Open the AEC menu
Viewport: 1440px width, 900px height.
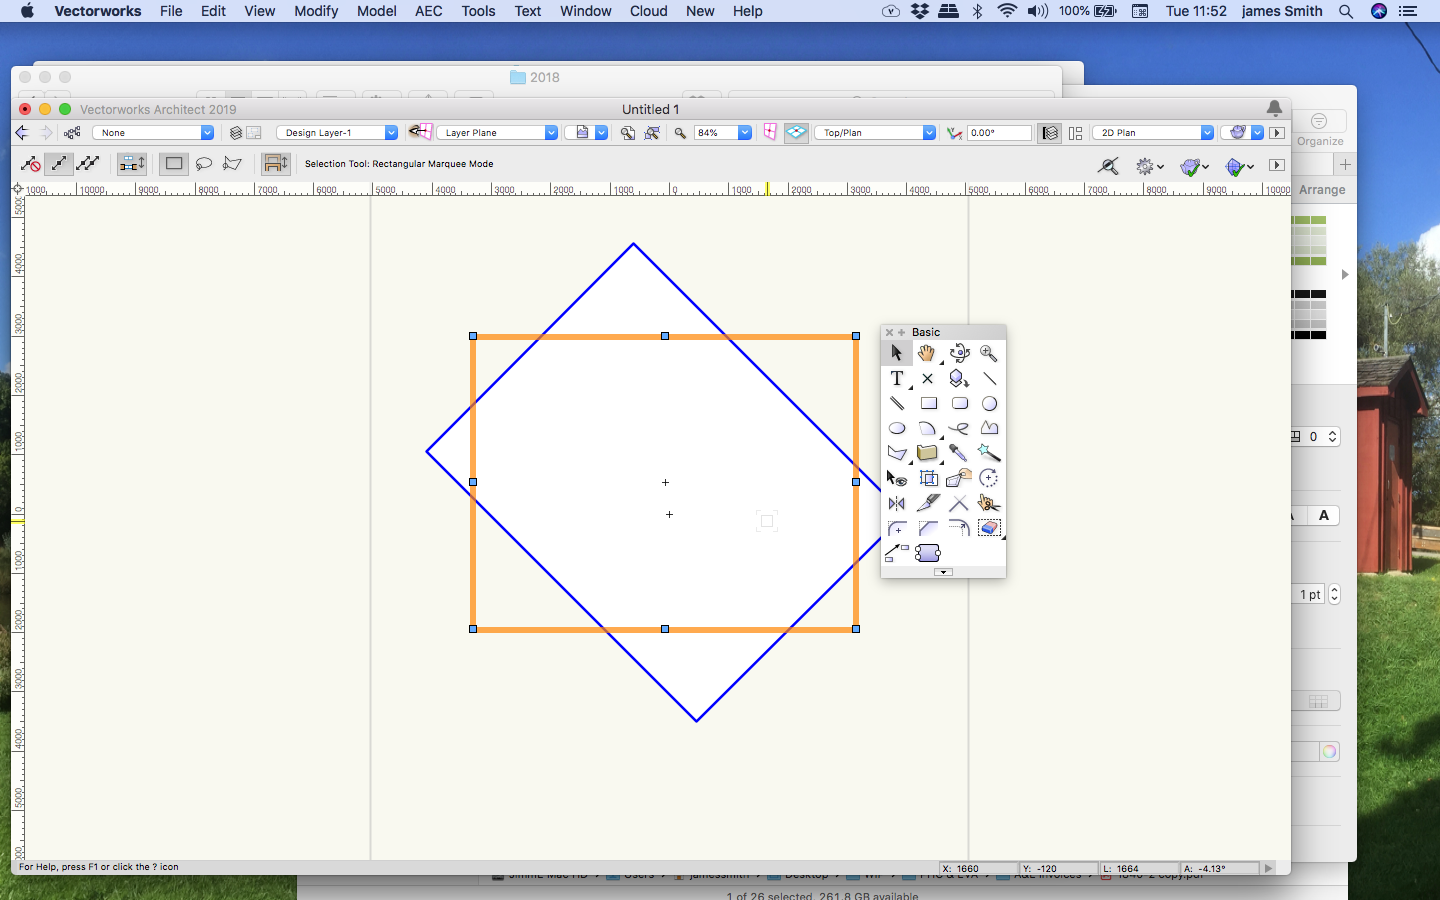(x=428, y=11)
